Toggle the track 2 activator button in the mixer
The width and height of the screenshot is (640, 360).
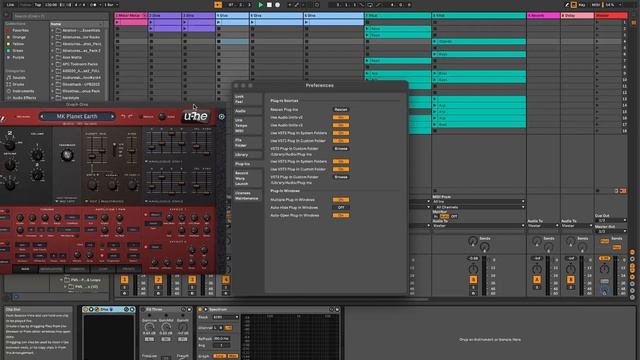[158, 280]
